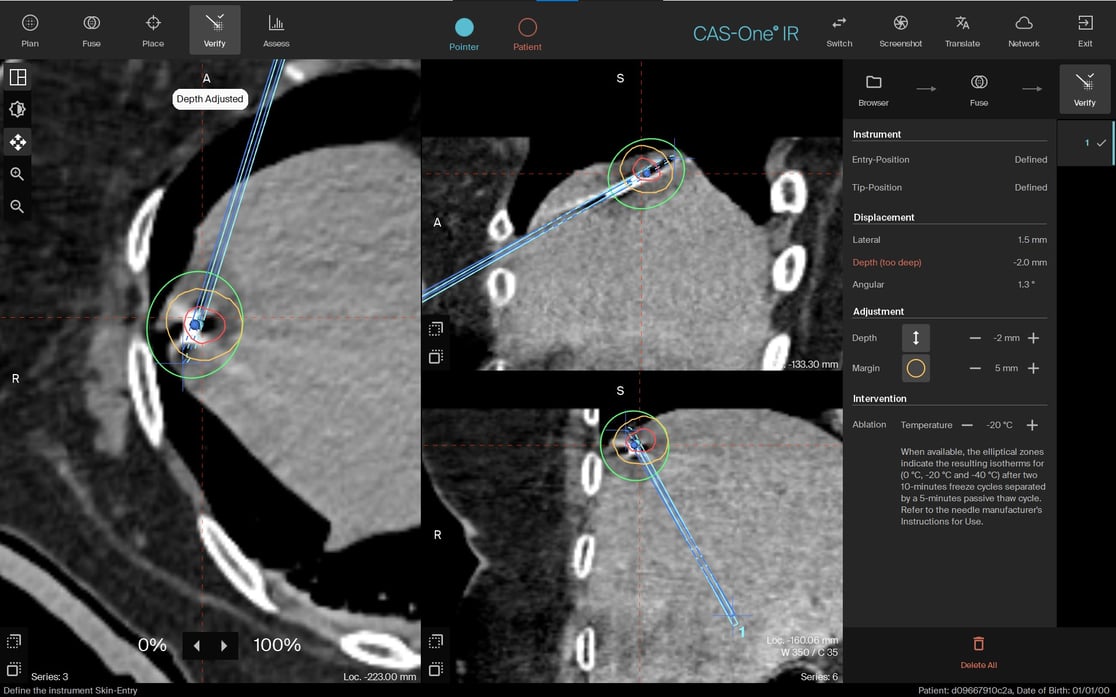Select the pan move tool
Screen dimensions: 1116x697
tap(18, 142)
